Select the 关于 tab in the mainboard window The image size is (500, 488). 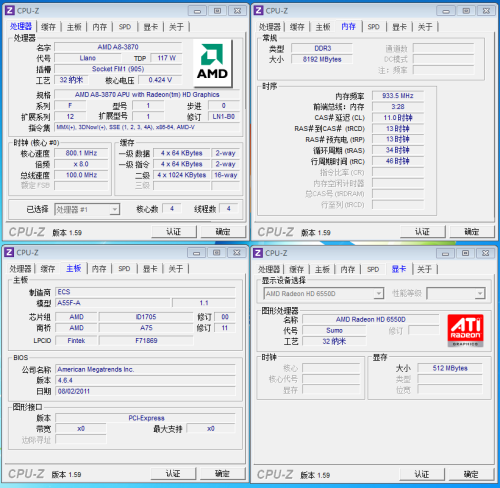click(175, 269)
